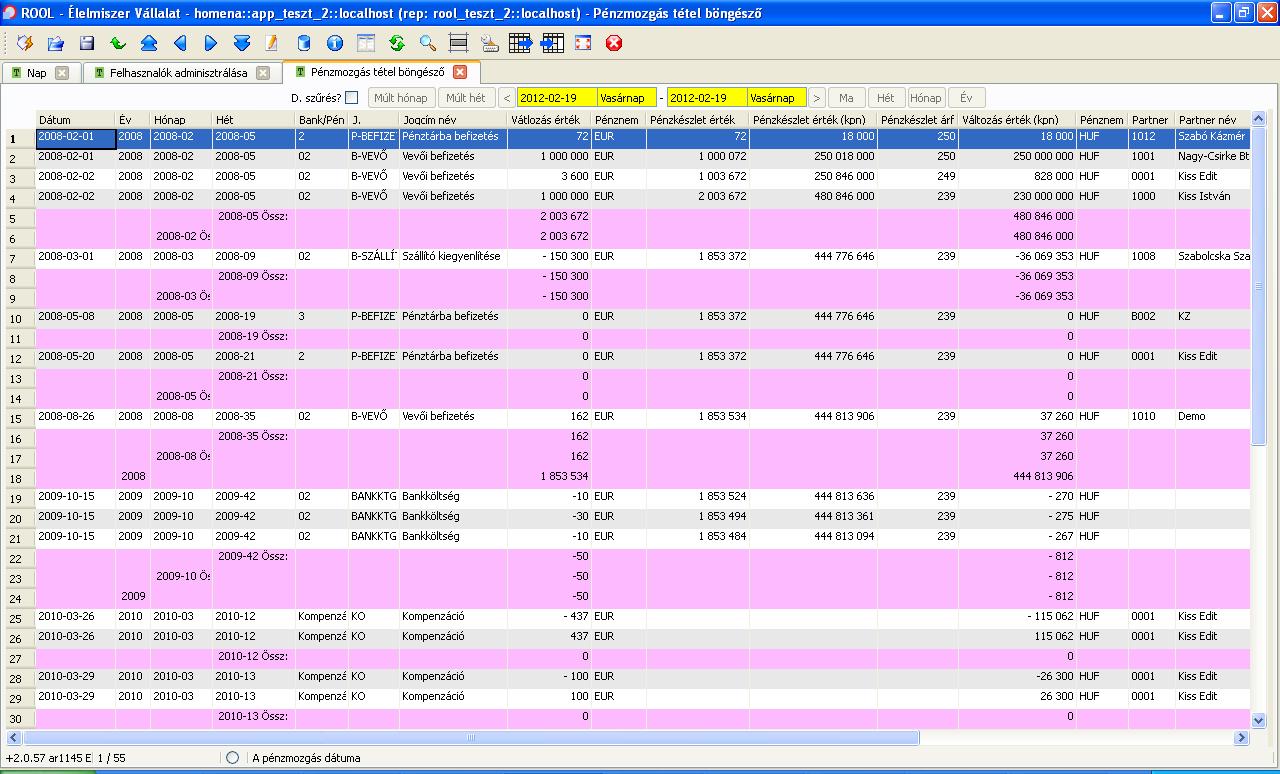Click the red stop X toolbar icon
This screenshot has width=1280, height=774.
tap(614, 43)
